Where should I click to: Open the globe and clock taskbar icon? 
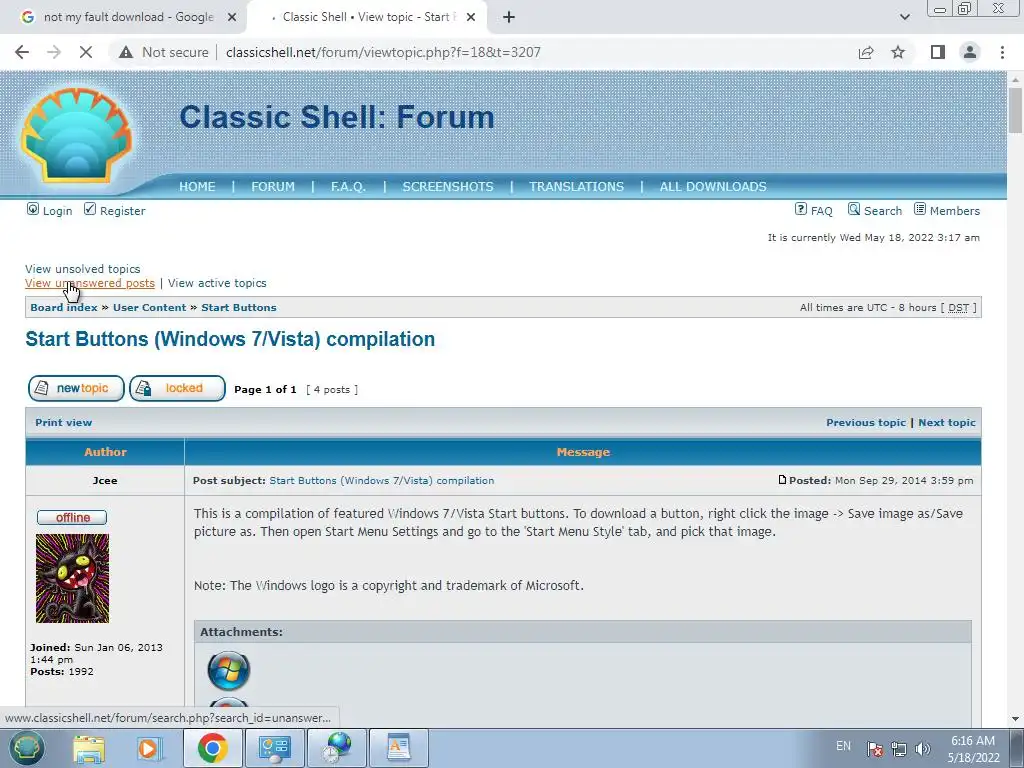pos(337,748)
